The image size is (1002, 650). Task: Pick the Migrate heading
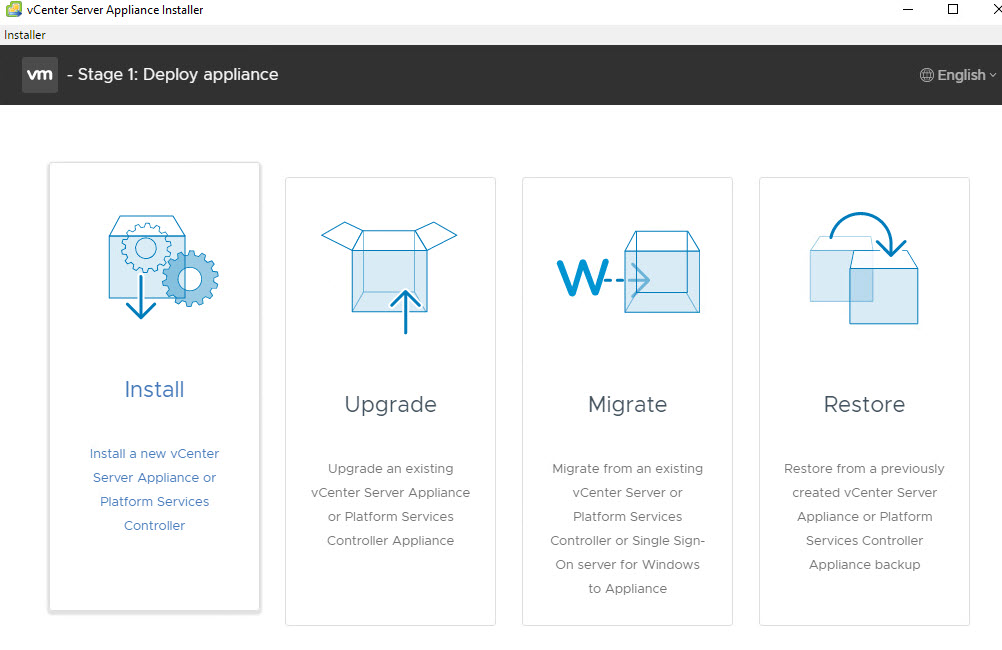[627, 405]
